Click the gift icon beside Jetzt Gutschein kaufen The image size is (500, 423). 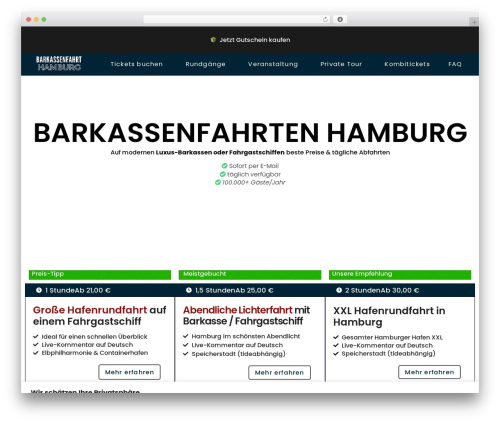pyautogui.click(x=213, y=40)
